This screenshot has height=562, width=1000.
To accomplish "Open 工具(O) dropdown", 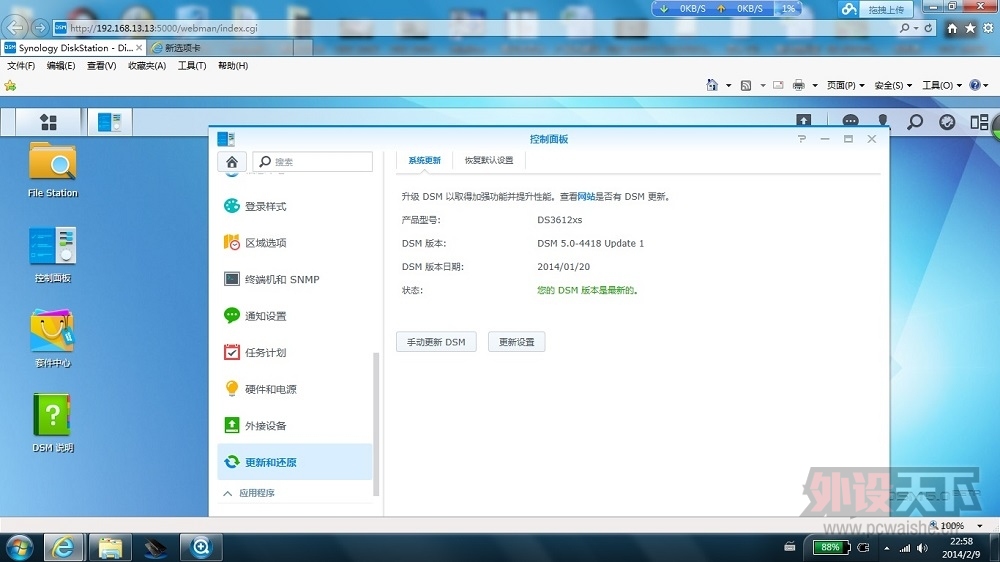I will (942, 85).
